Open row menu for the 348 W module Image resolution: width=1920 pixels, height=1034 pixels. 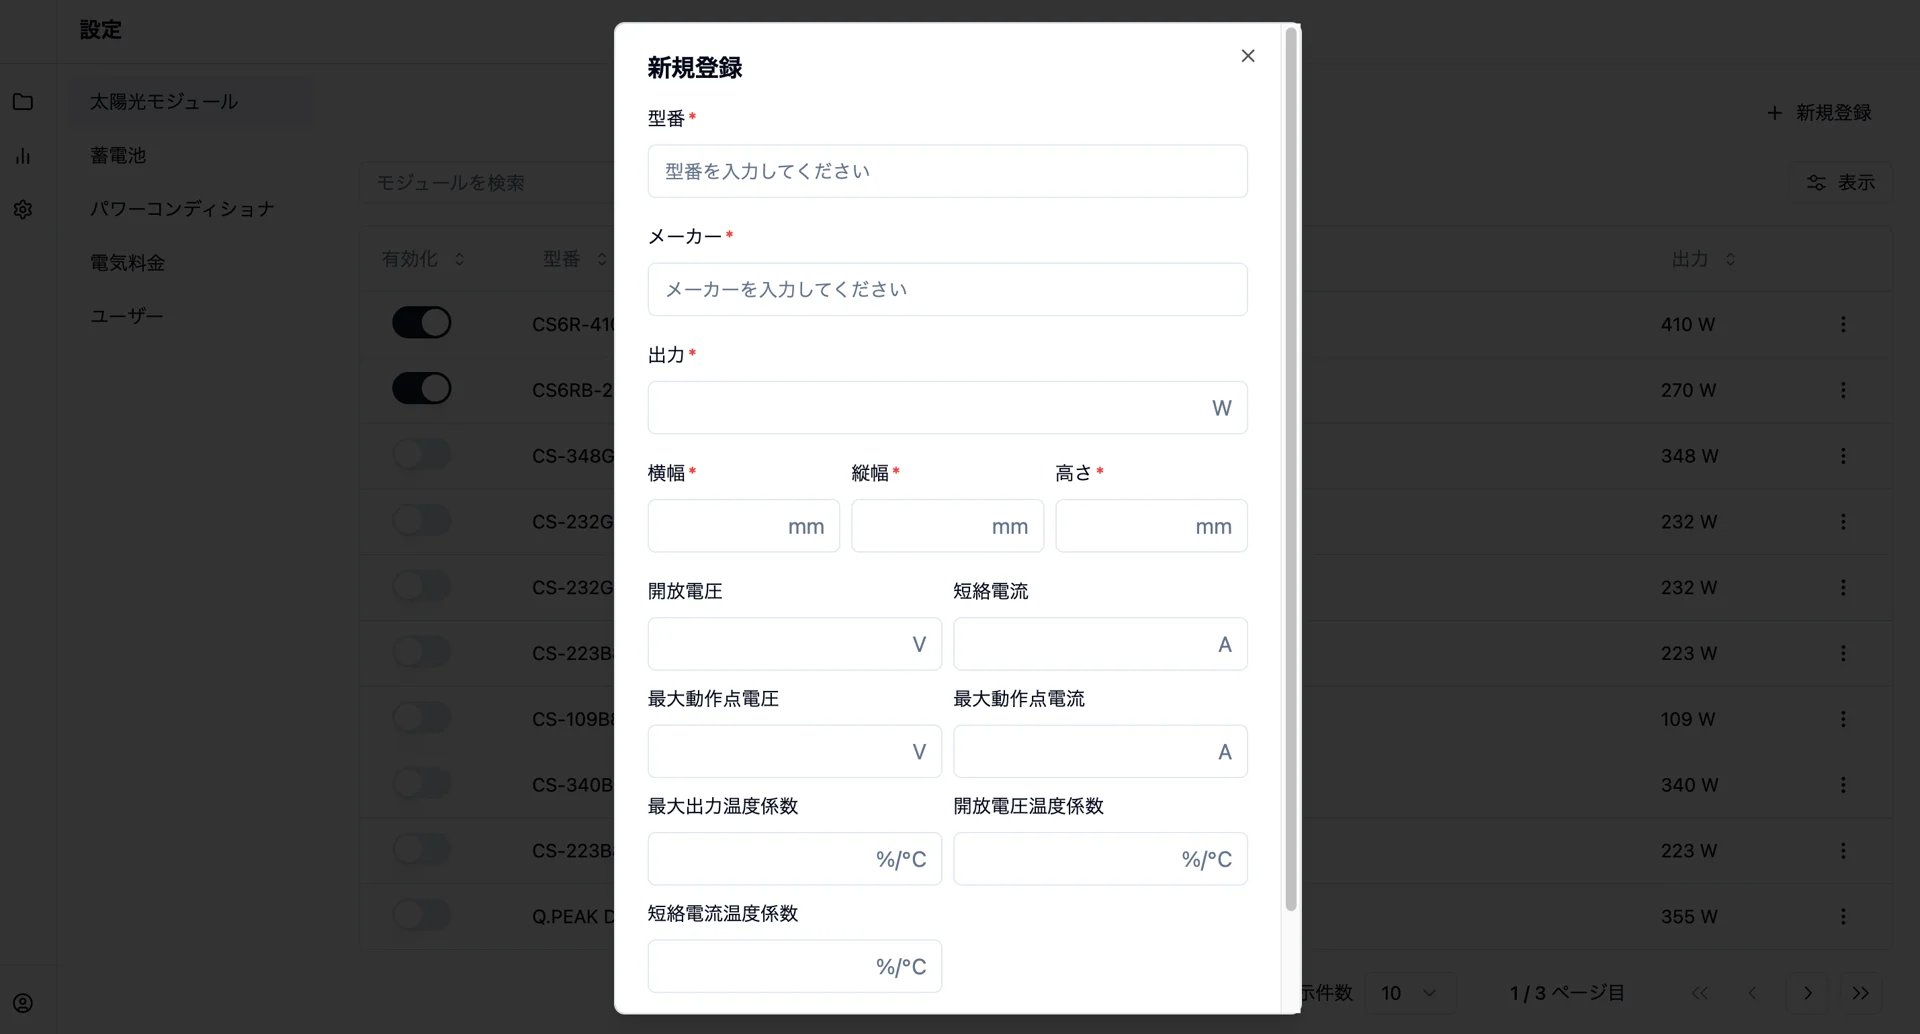point(1843,456)
